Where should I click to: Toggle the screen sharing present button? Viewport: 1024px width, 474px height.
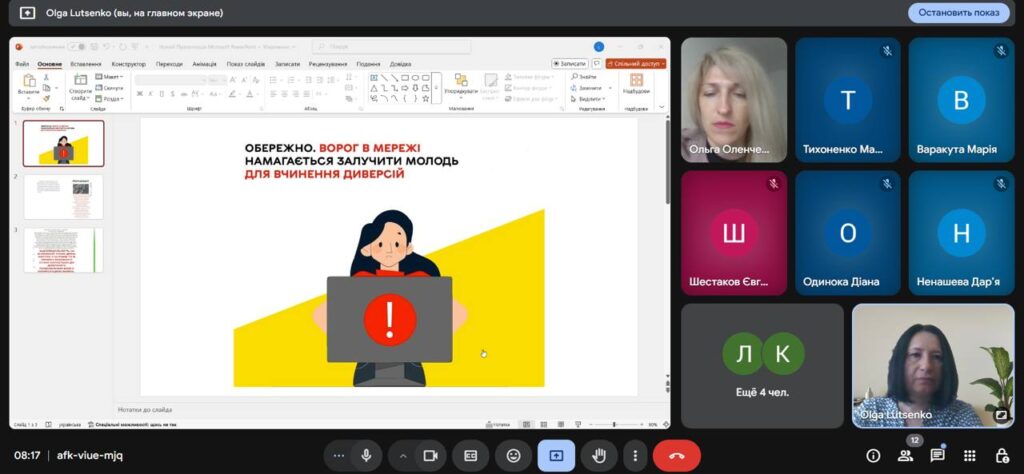point(556,455)
